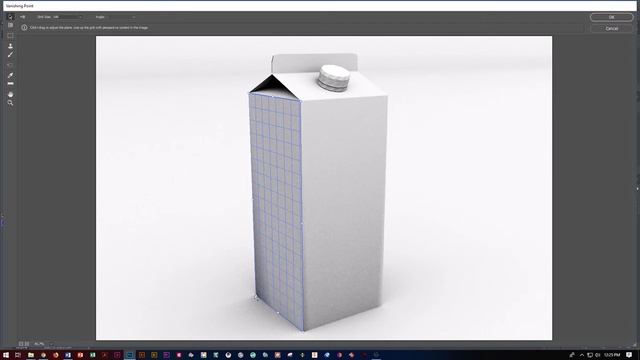Select the Stamp tool
Screen dimensions: 640x360
tap(10, 46)
